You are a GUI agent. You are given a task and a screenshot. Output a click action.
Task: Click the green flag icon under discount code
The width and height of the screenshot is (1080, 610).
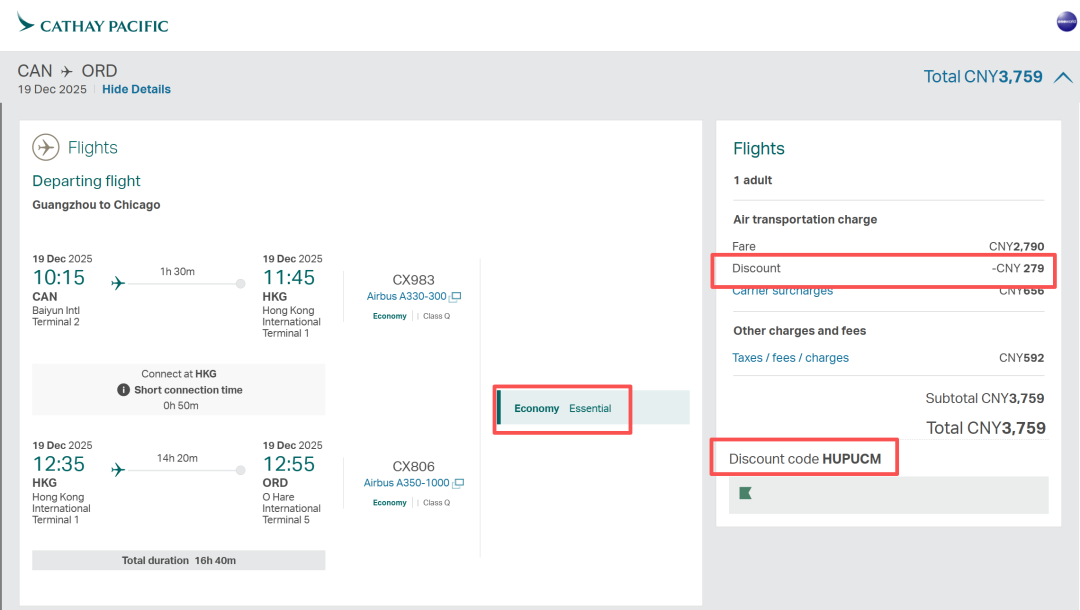[745, 493]
